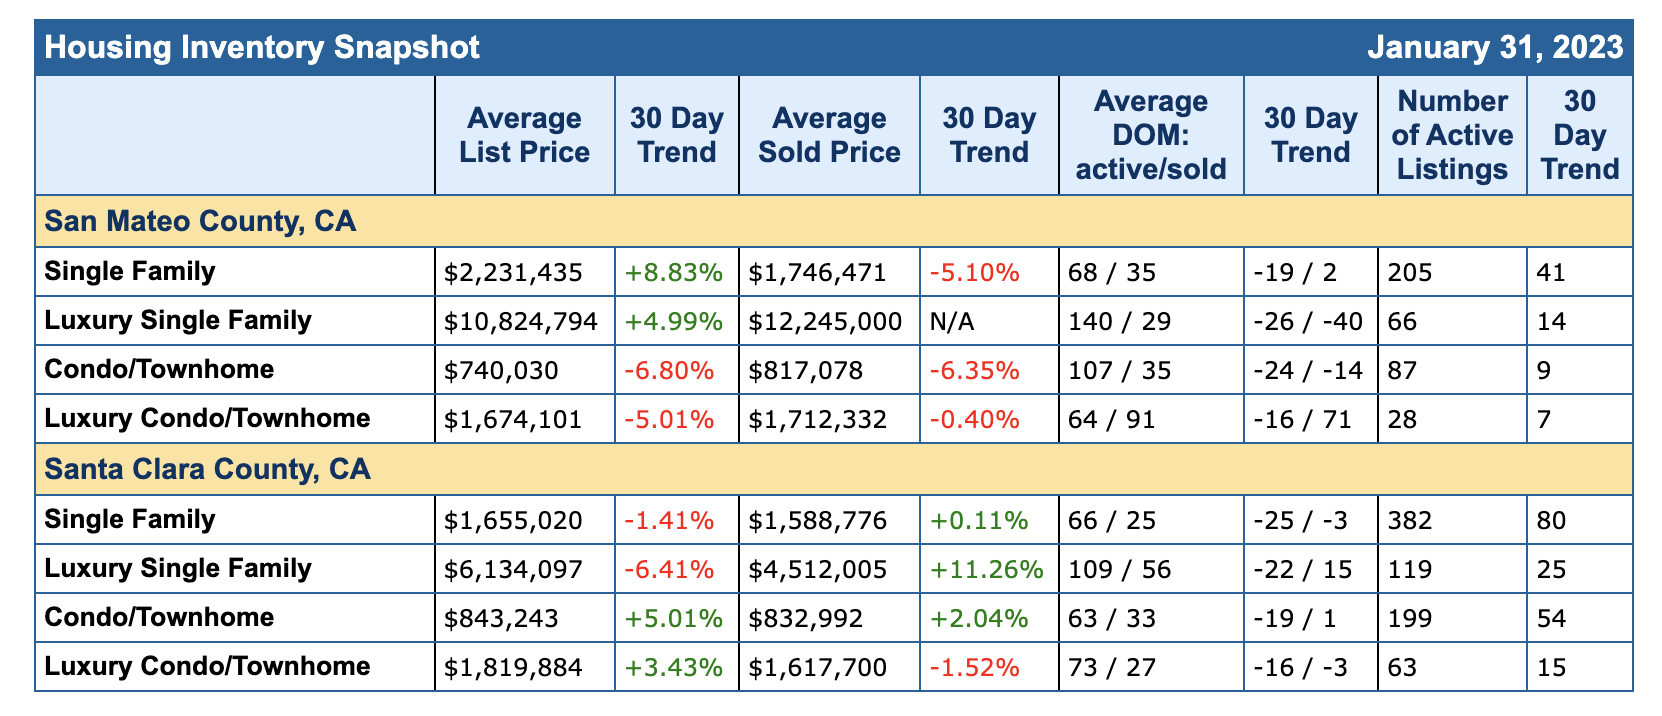1662x716 pixels.
Task: Select the Average List Price column header
Action: (x=524, y=135)
